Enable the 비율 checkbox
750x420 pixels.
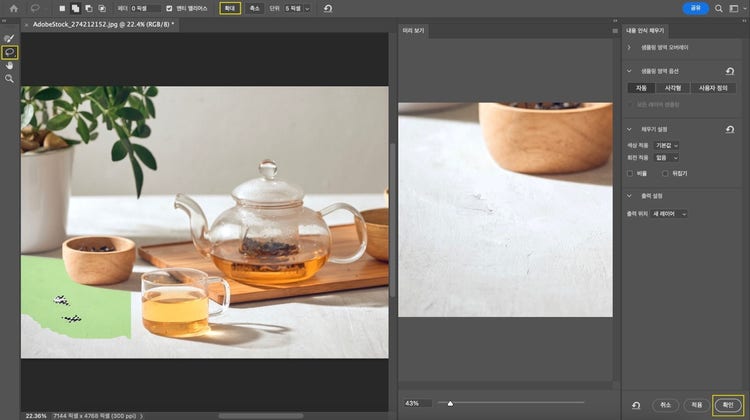pyautogui.click(x=629, y=173)
